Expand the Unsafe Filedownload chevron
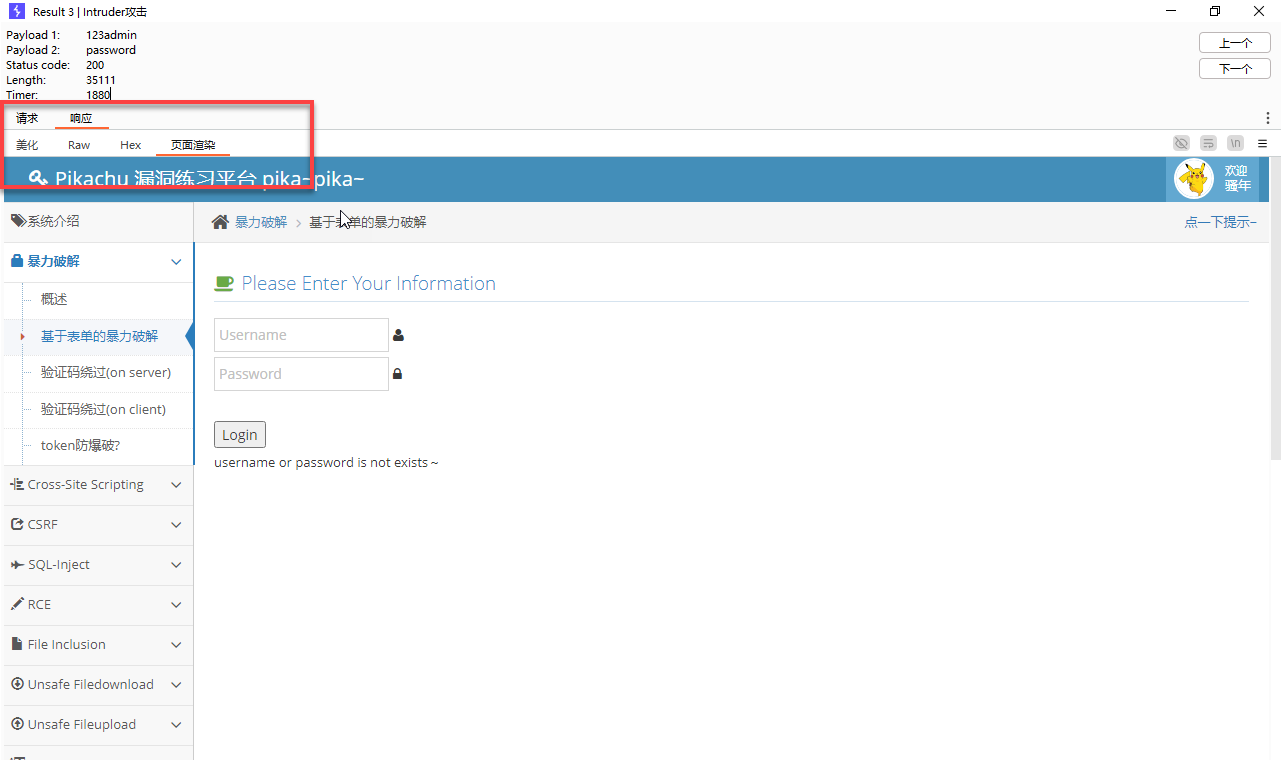This screenshot has width=1281, height=760. point(177,685)
